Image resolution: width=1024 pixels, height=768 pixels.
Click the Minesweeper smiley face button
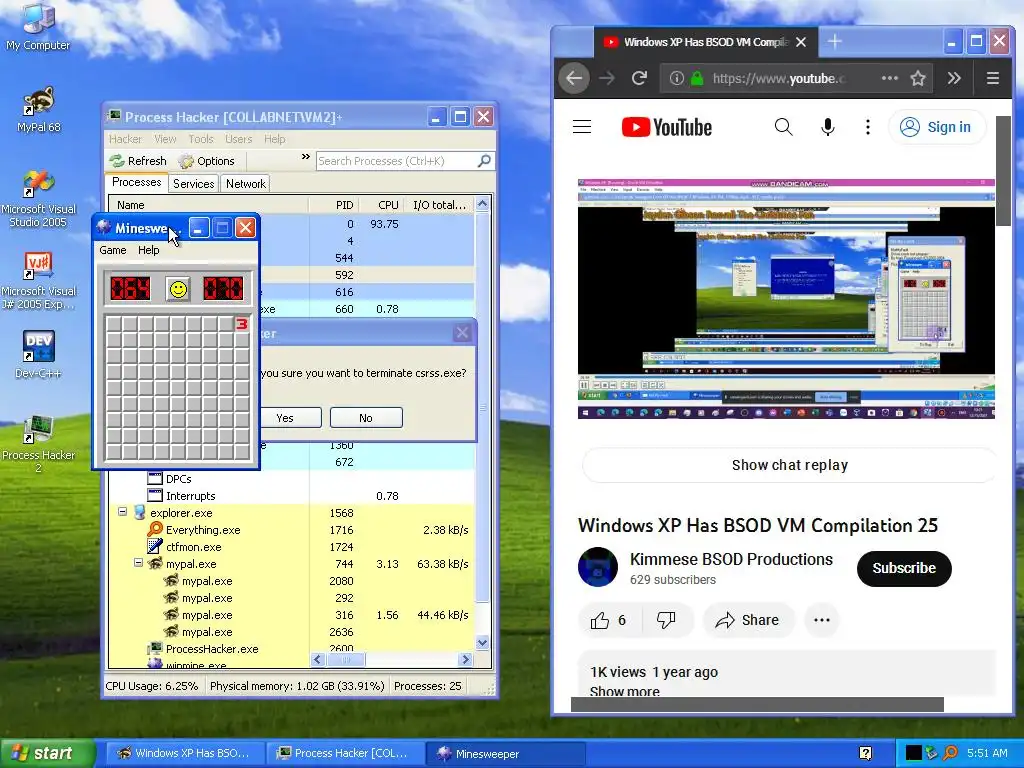178,289
